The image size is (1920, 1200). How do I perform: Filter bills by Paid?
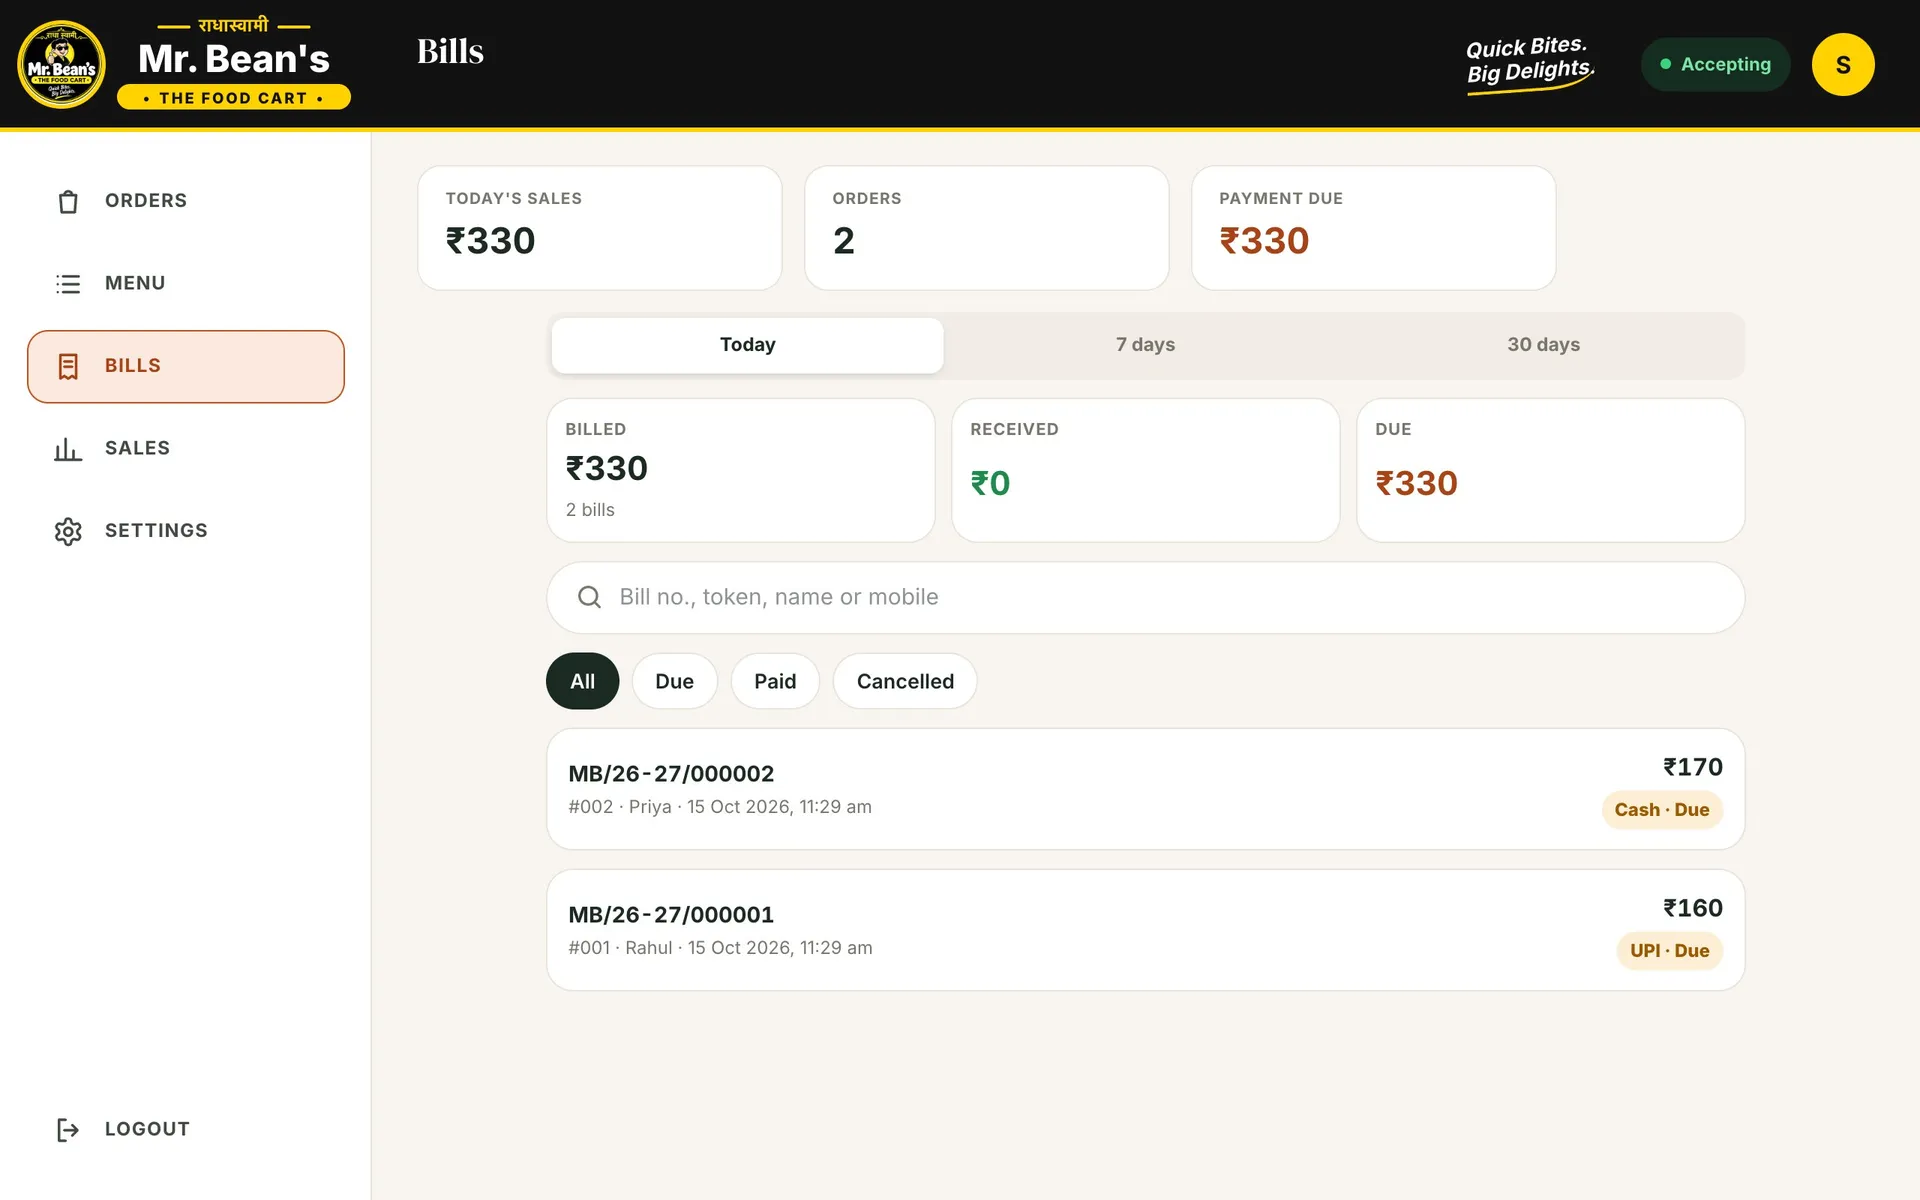pyautogui.click(x=775, y=681)
